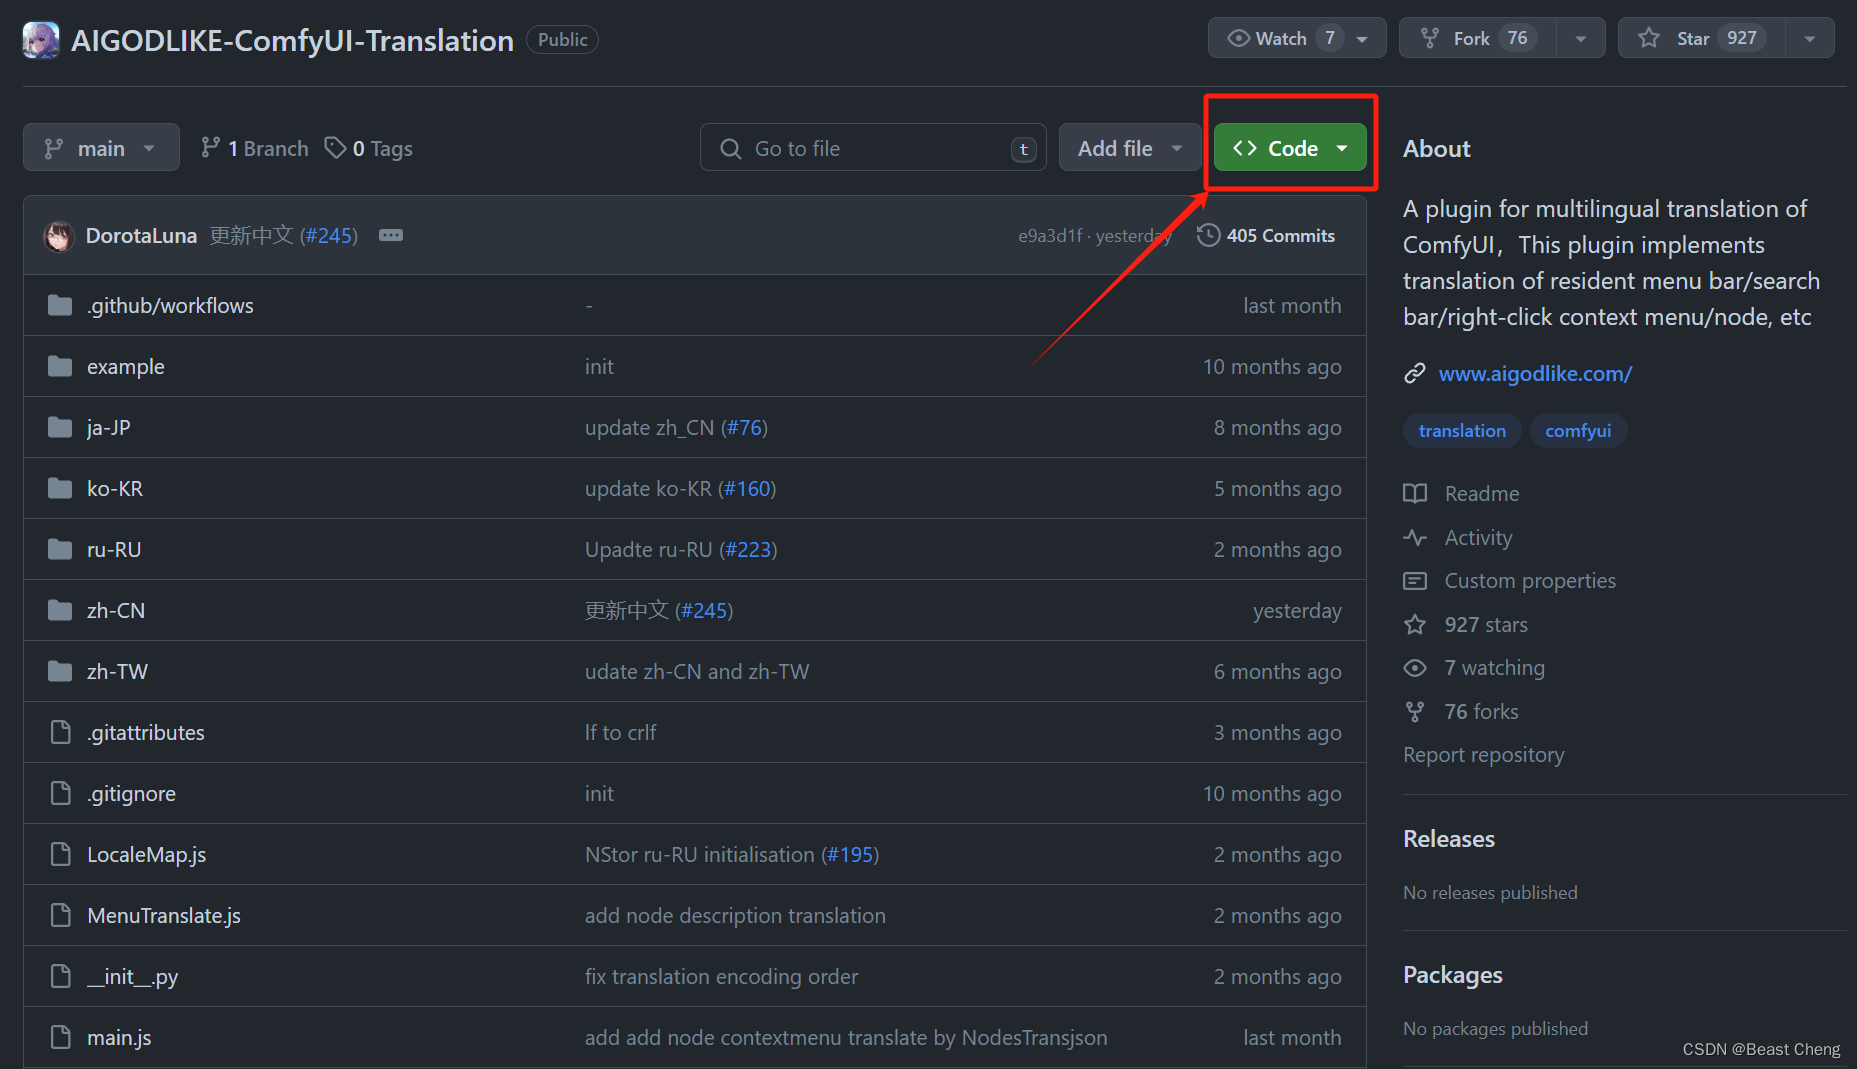
Task: Open the main.js file
Action: [119, 1038]
